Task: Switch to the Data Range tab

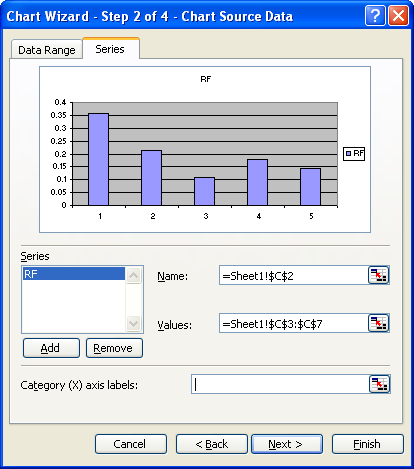Action: click(47, 50)
